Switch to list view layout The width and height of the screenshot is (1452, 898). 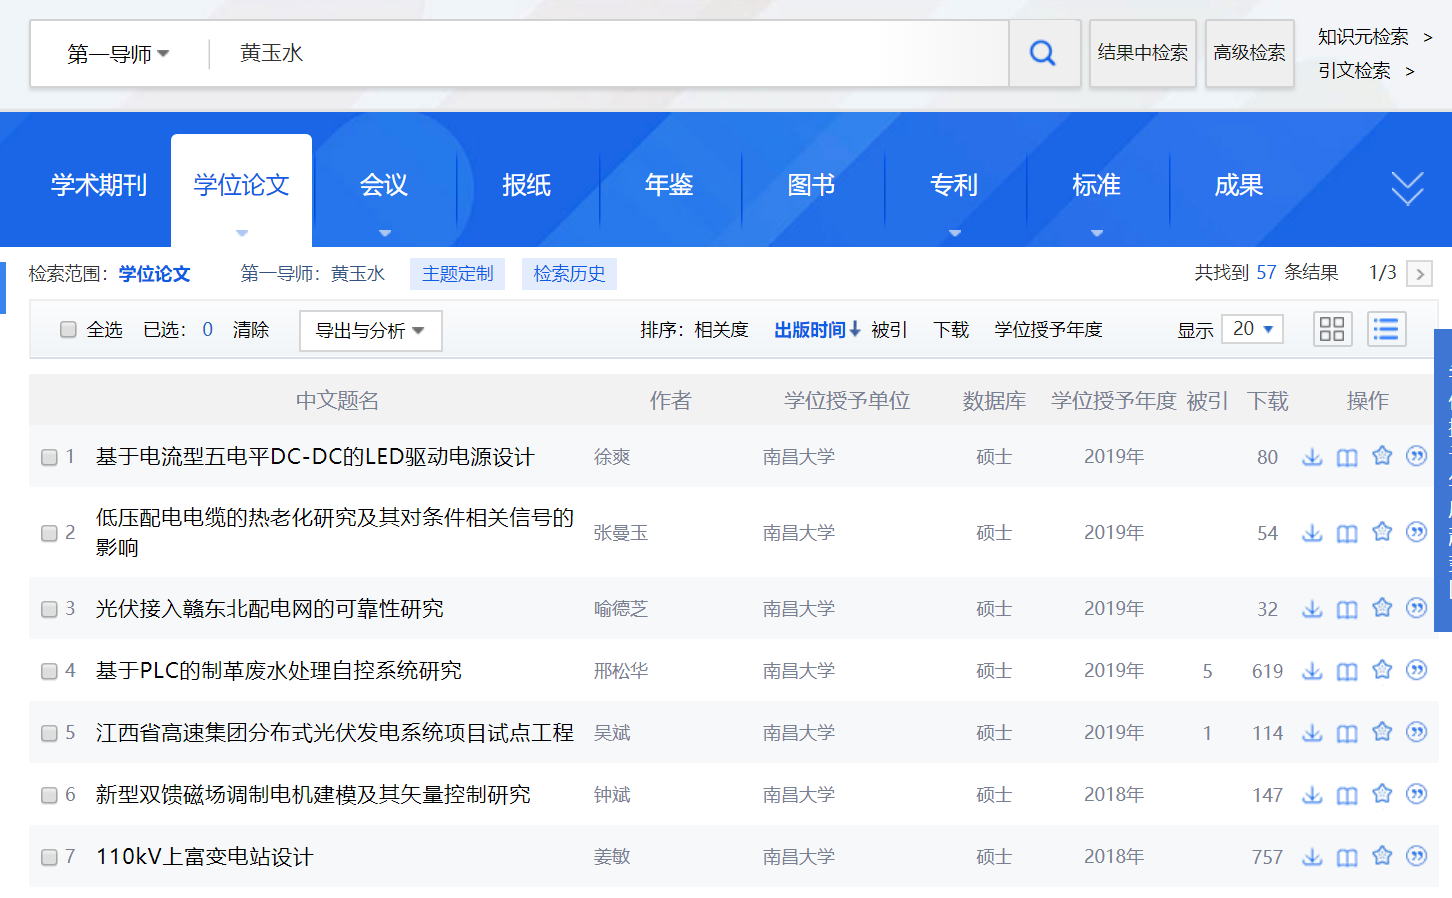point(1386,329)
